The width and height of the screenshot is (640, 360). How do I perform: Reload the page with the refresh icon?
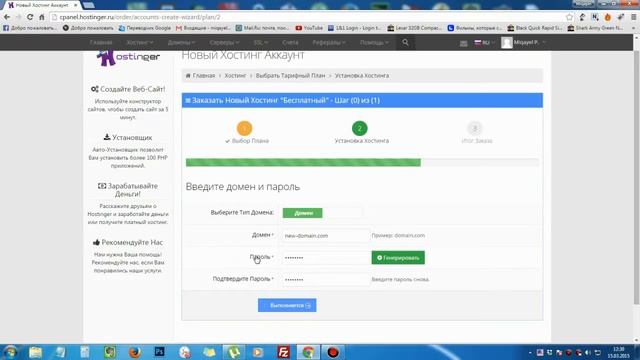pyautogui.click(x=30, y=17)
